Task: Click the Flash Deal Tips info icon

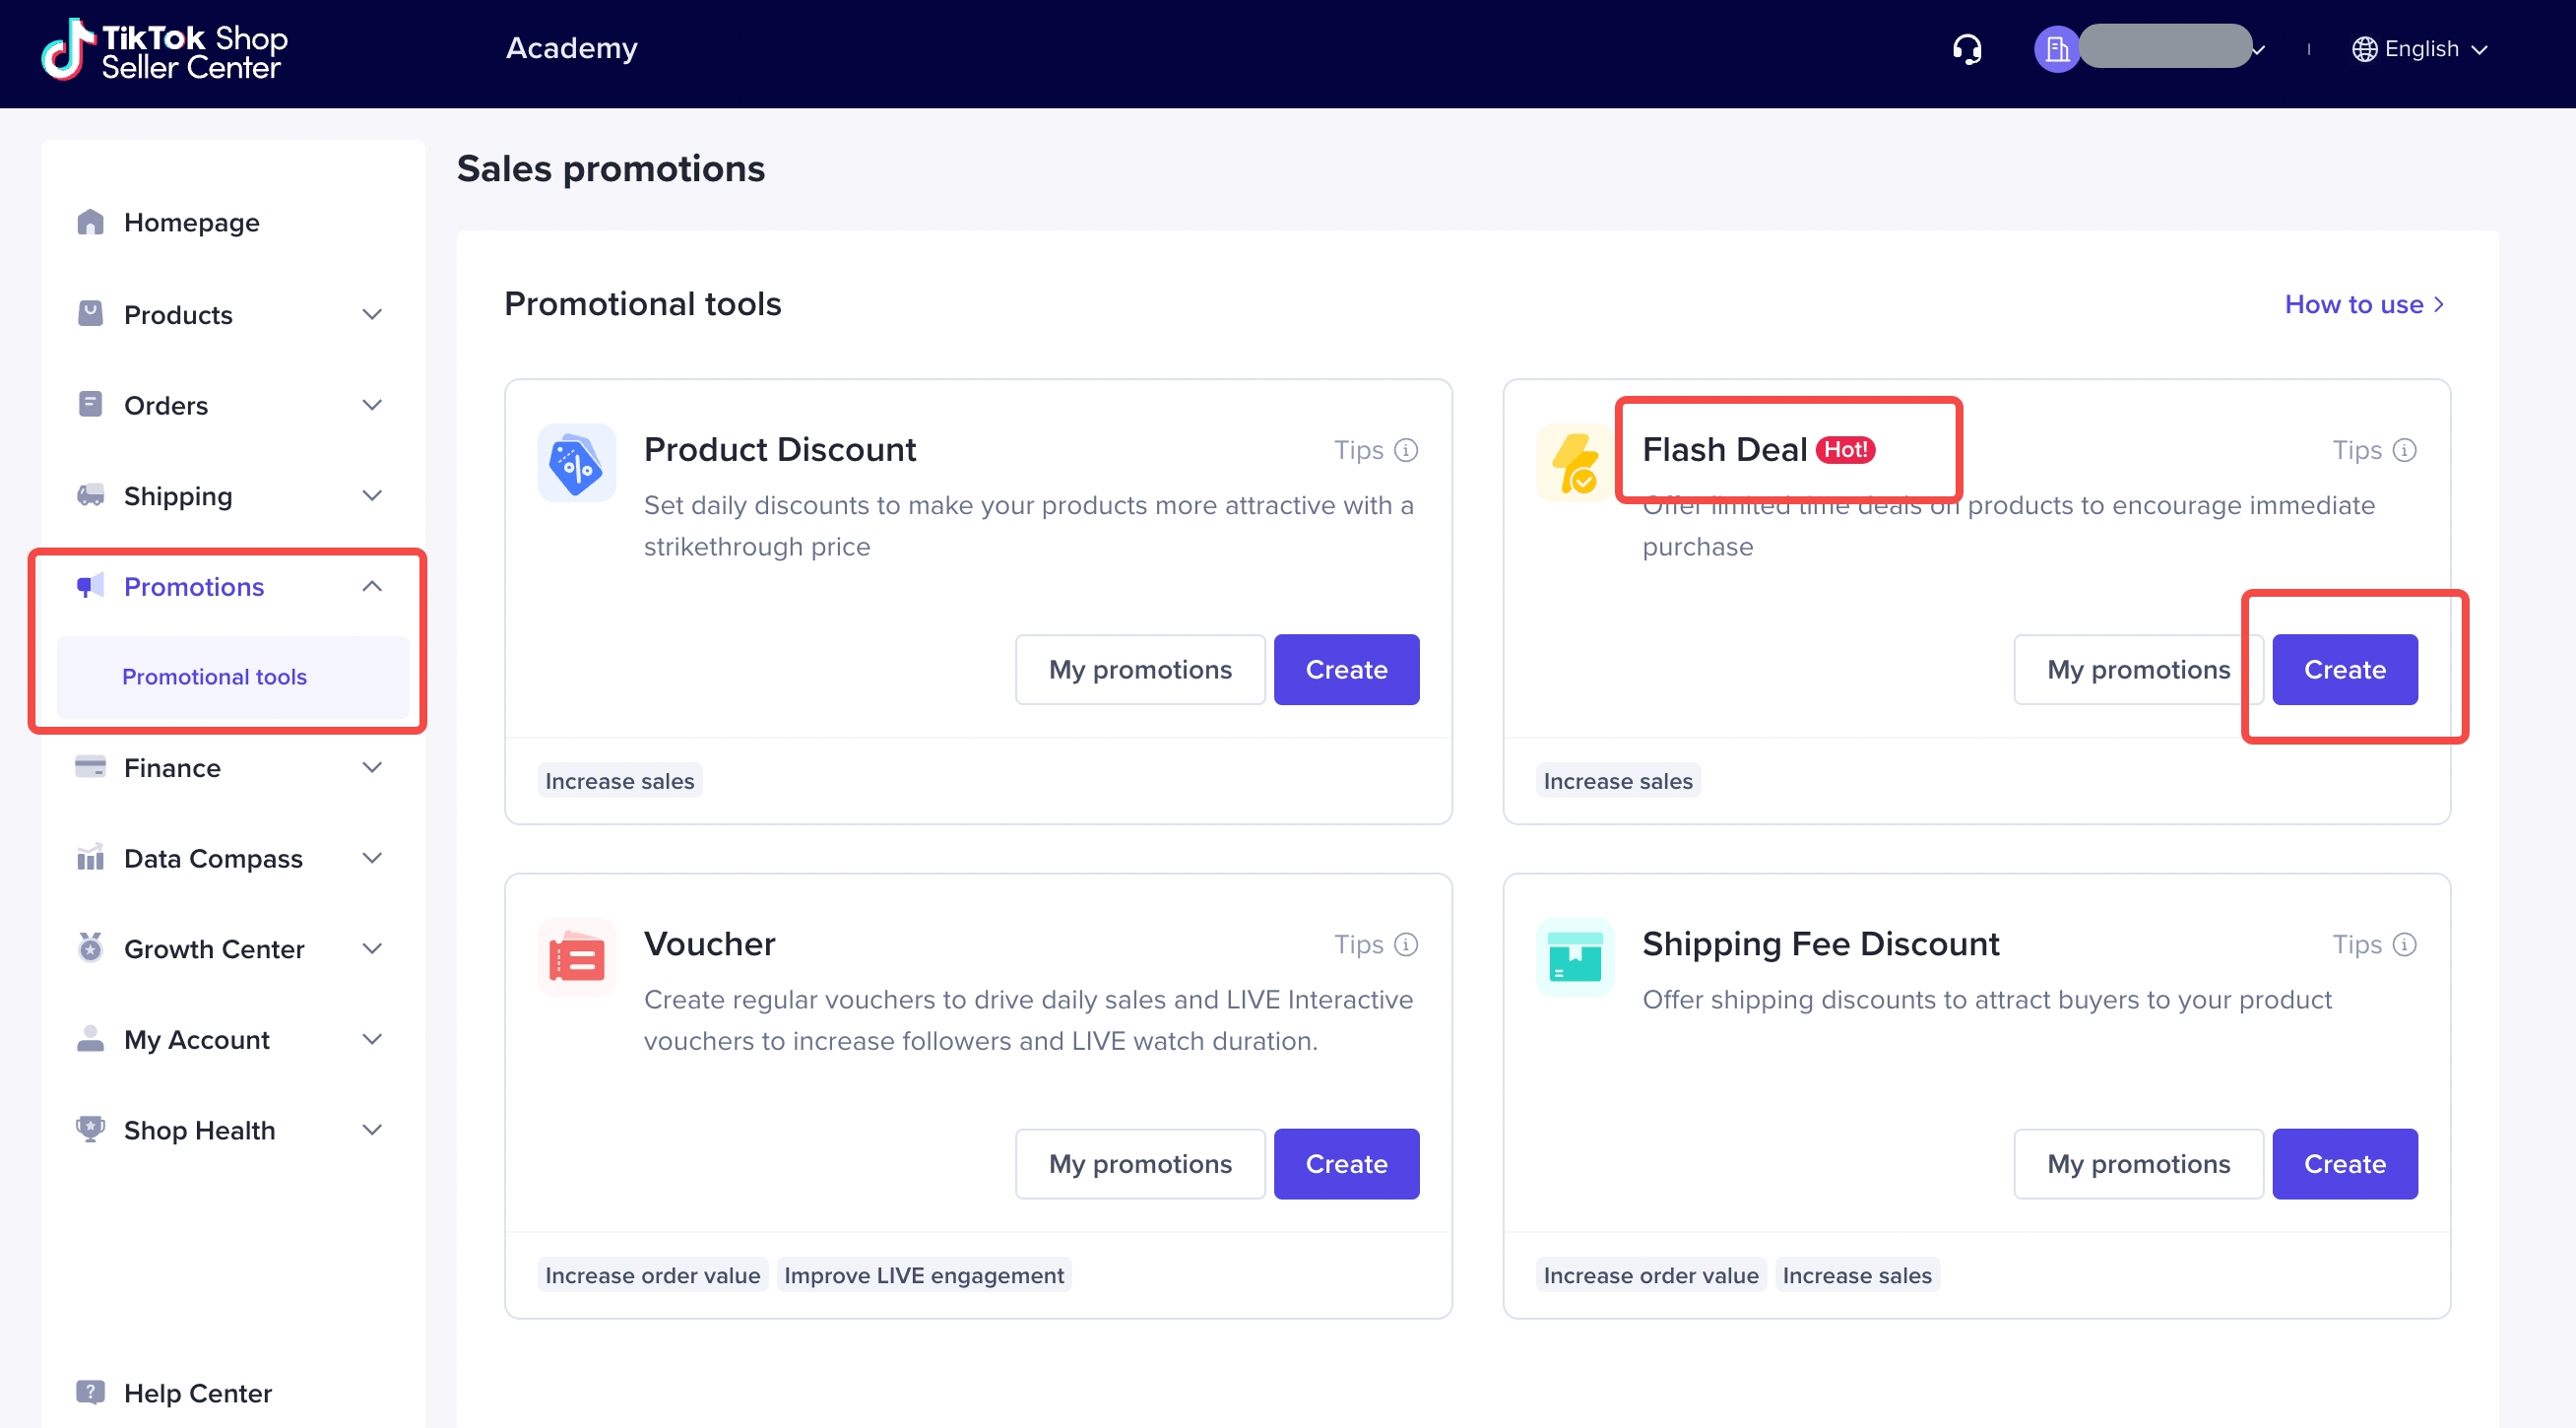Action: coord(2404,450)
